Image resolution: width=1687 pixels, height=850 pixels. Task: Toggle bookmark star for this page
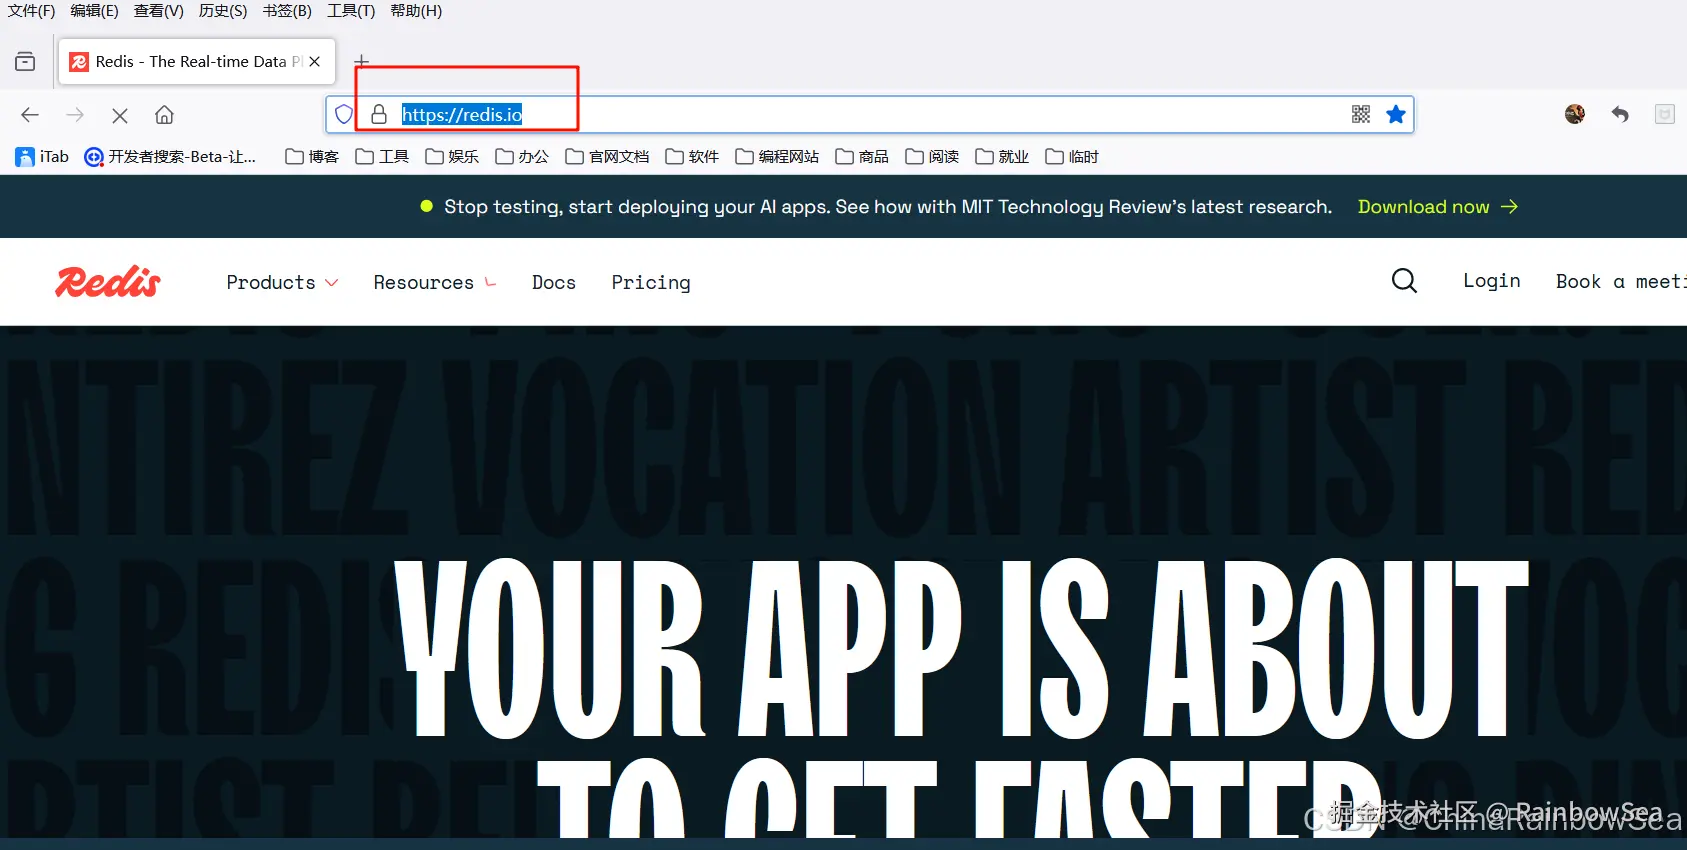coord(1396,115)
